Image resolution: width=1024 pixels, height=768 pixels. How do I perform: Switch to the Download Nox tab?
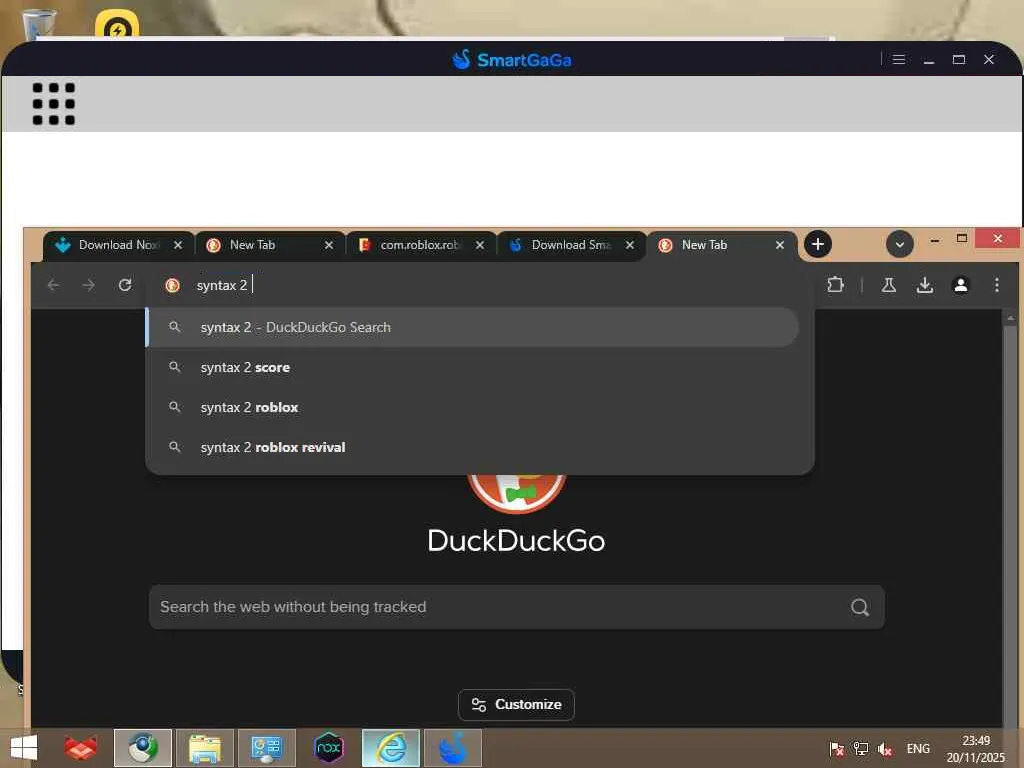[118, 246]
